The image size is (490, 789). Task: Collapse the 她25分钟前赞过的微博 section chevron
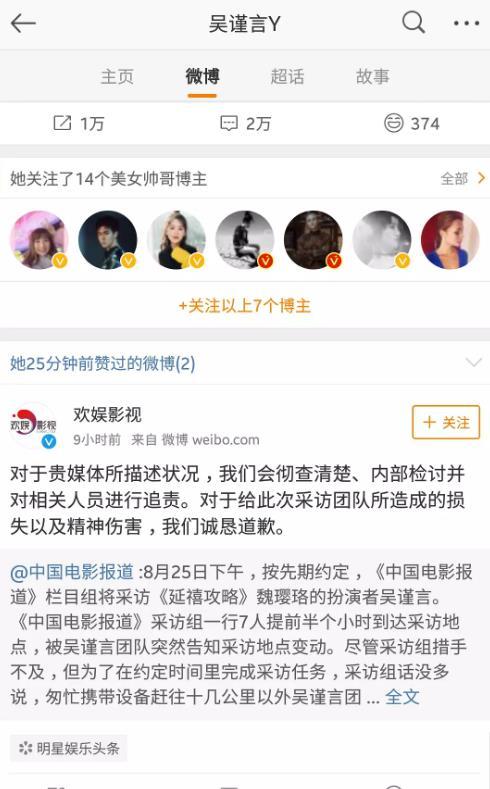pyautogui.click(x=473, y=363)
